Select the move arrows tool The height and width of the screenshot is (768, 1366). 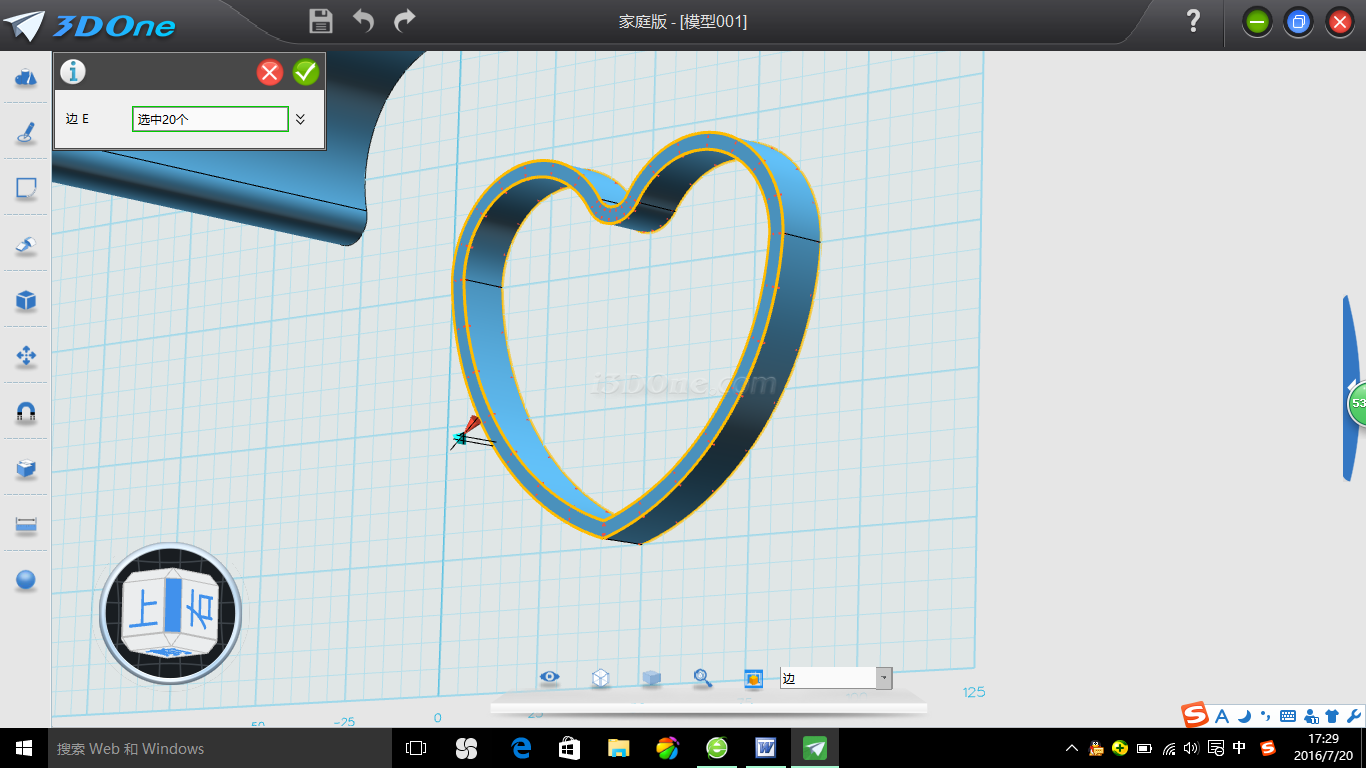26,356
